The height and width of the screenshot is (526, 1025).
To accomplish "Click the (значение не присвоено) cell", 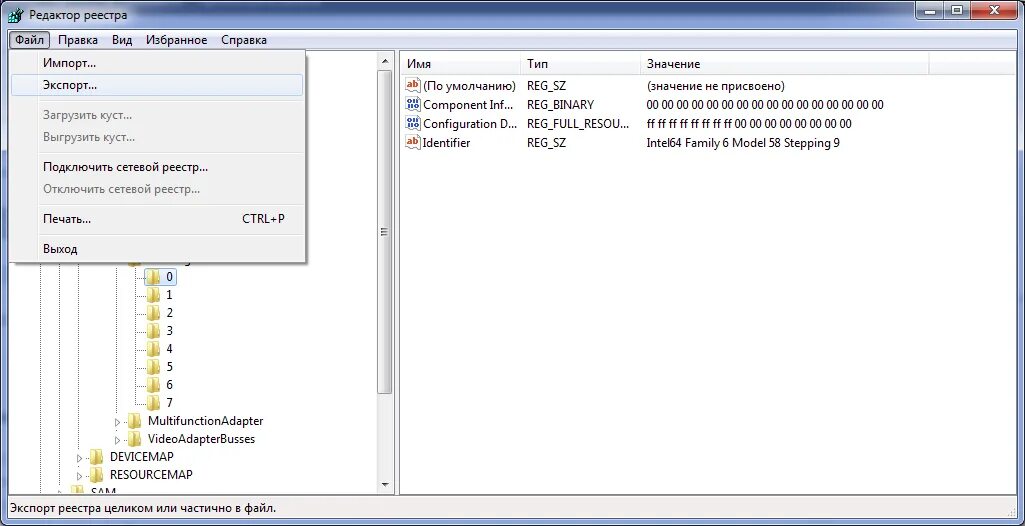I will [715, 86].
